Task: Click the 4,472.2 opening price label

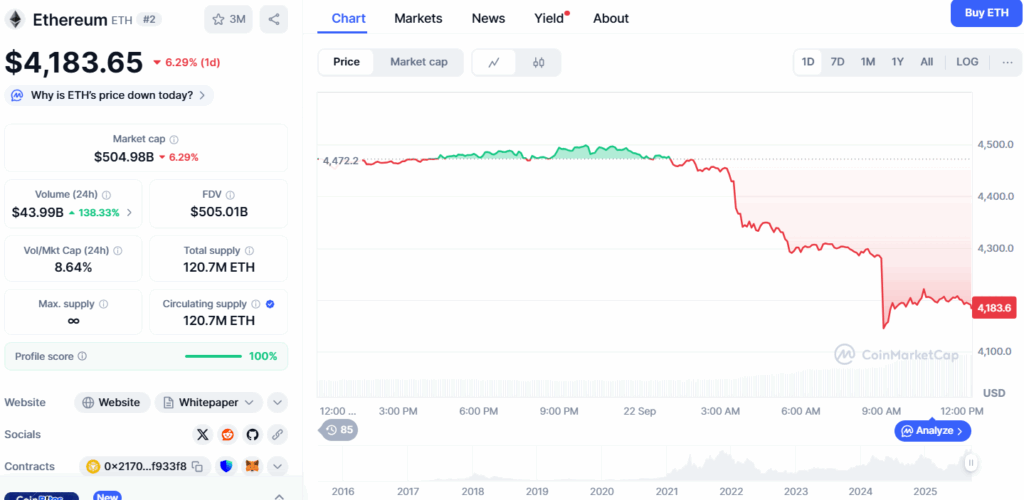Action: click(342, 161)
